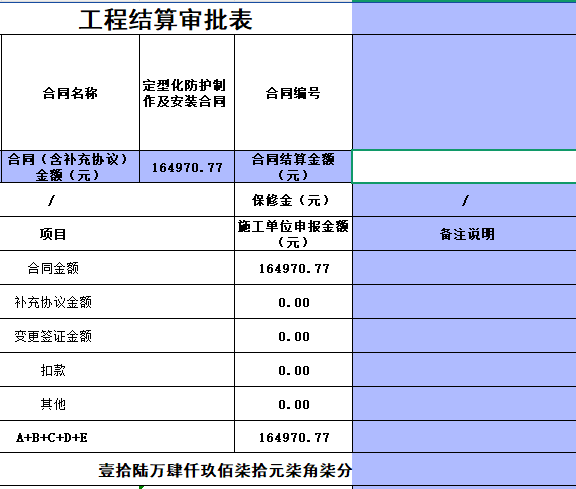
Task: Click the title 工程结算审批表
Action: click(166, 20)
